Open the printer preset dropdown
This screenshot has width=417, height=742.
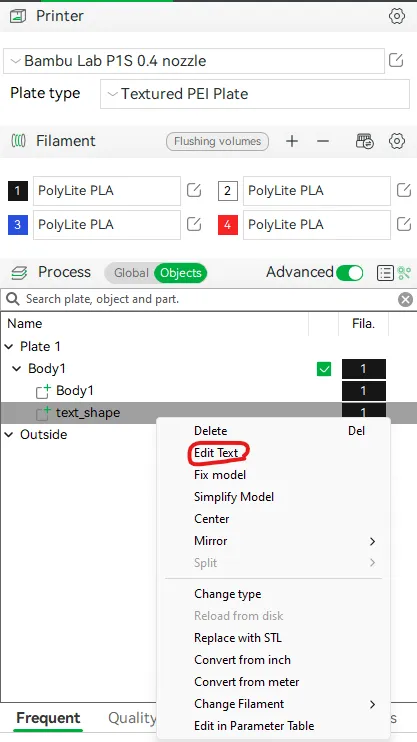(x=194, y=61)
